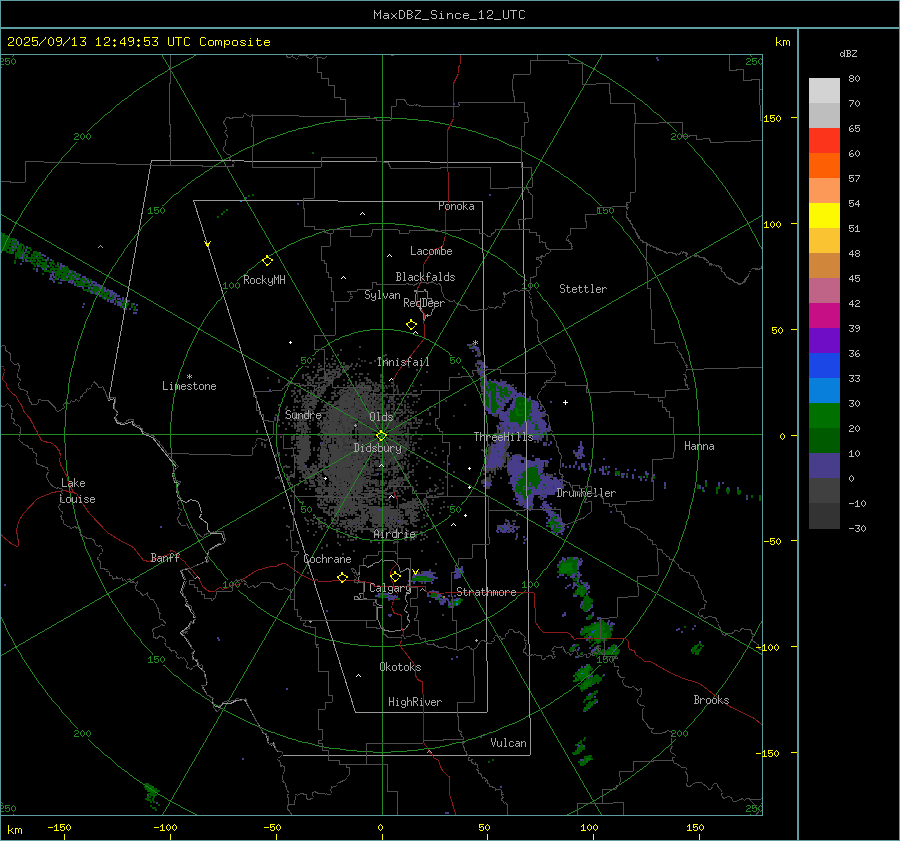The width and height of the screenshot is (900, 841).
Task: Click the yellow diamond marker above Calgary label
Action: (x=395, y=576)
